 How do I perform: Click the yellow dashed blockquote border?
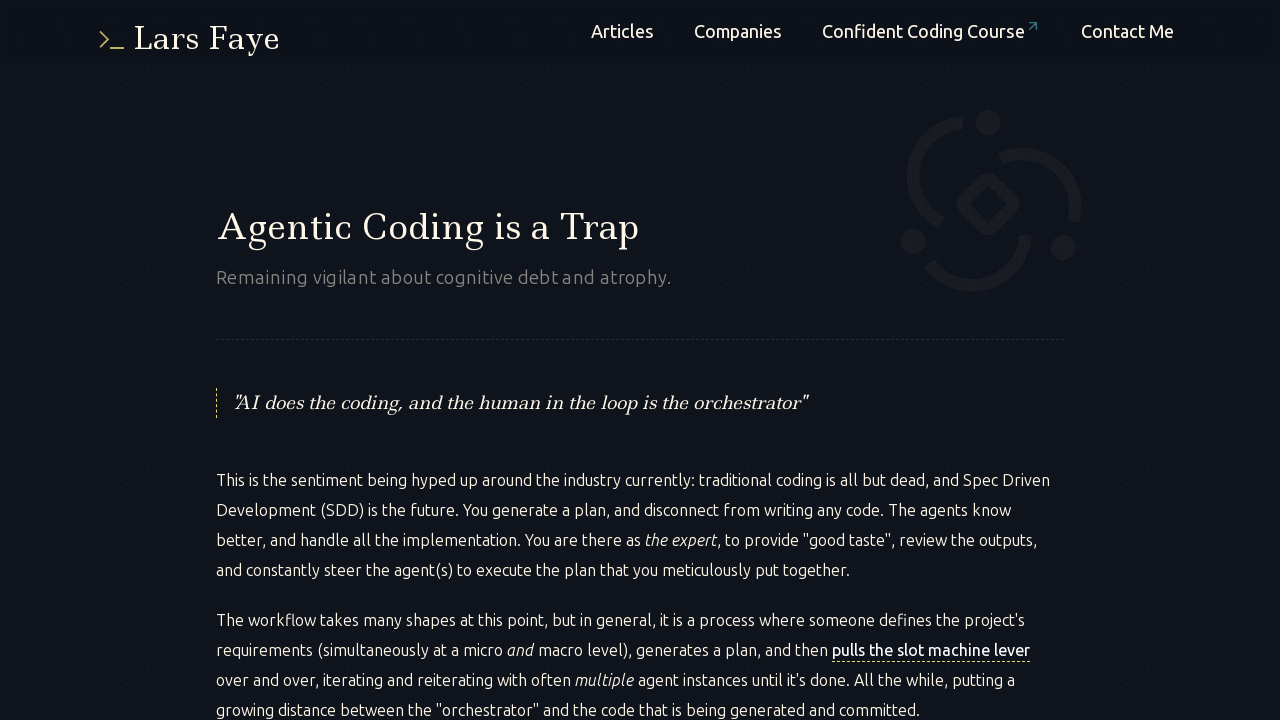point(217,403)
